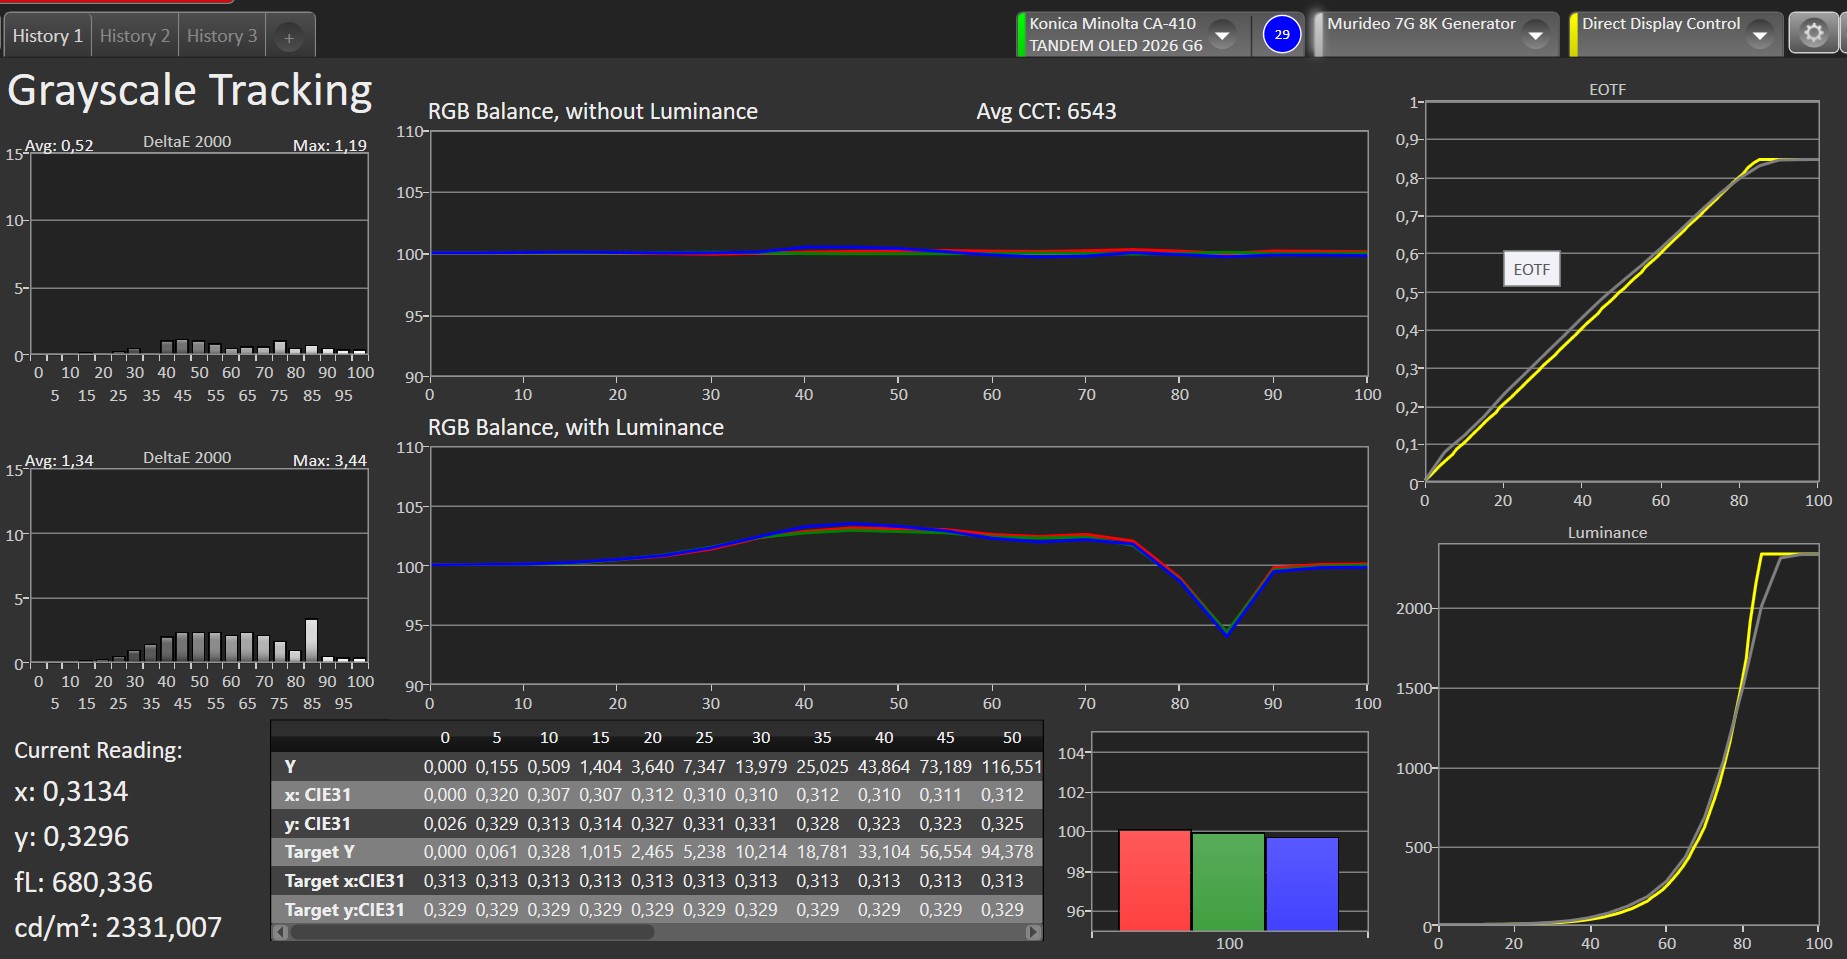
Task: Click the red bar in RGB bar chart
Action: (x=1154, y=880)
